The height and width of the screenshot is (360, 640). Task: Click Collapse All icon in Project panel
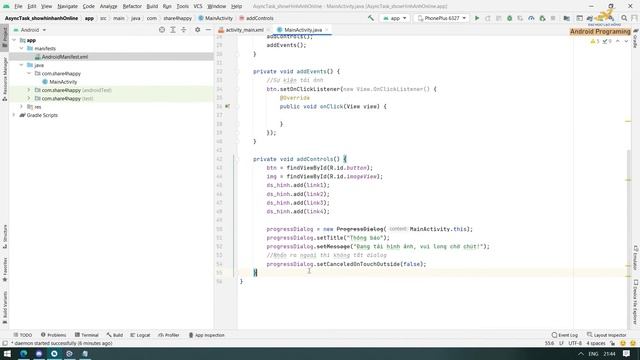click(x=184, y=30)
